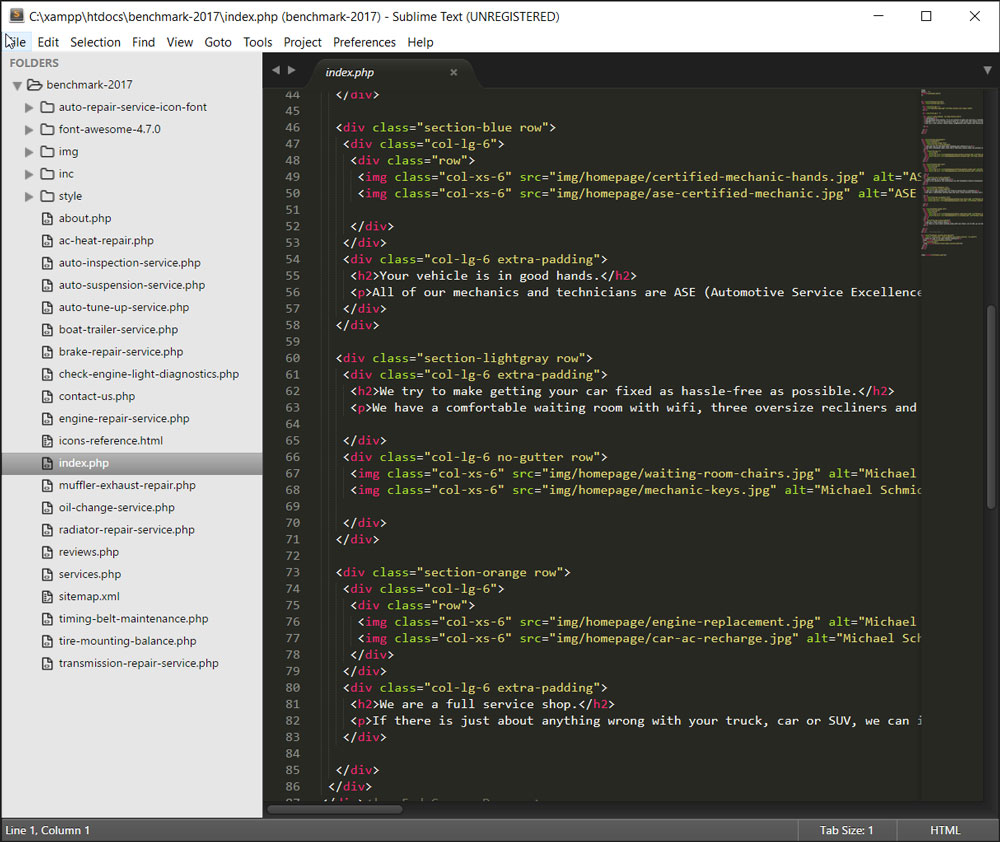Viewport: 1000px width, 842px height.
Task: Click the file icon beside contact-us.php
Action: point(46,396)
